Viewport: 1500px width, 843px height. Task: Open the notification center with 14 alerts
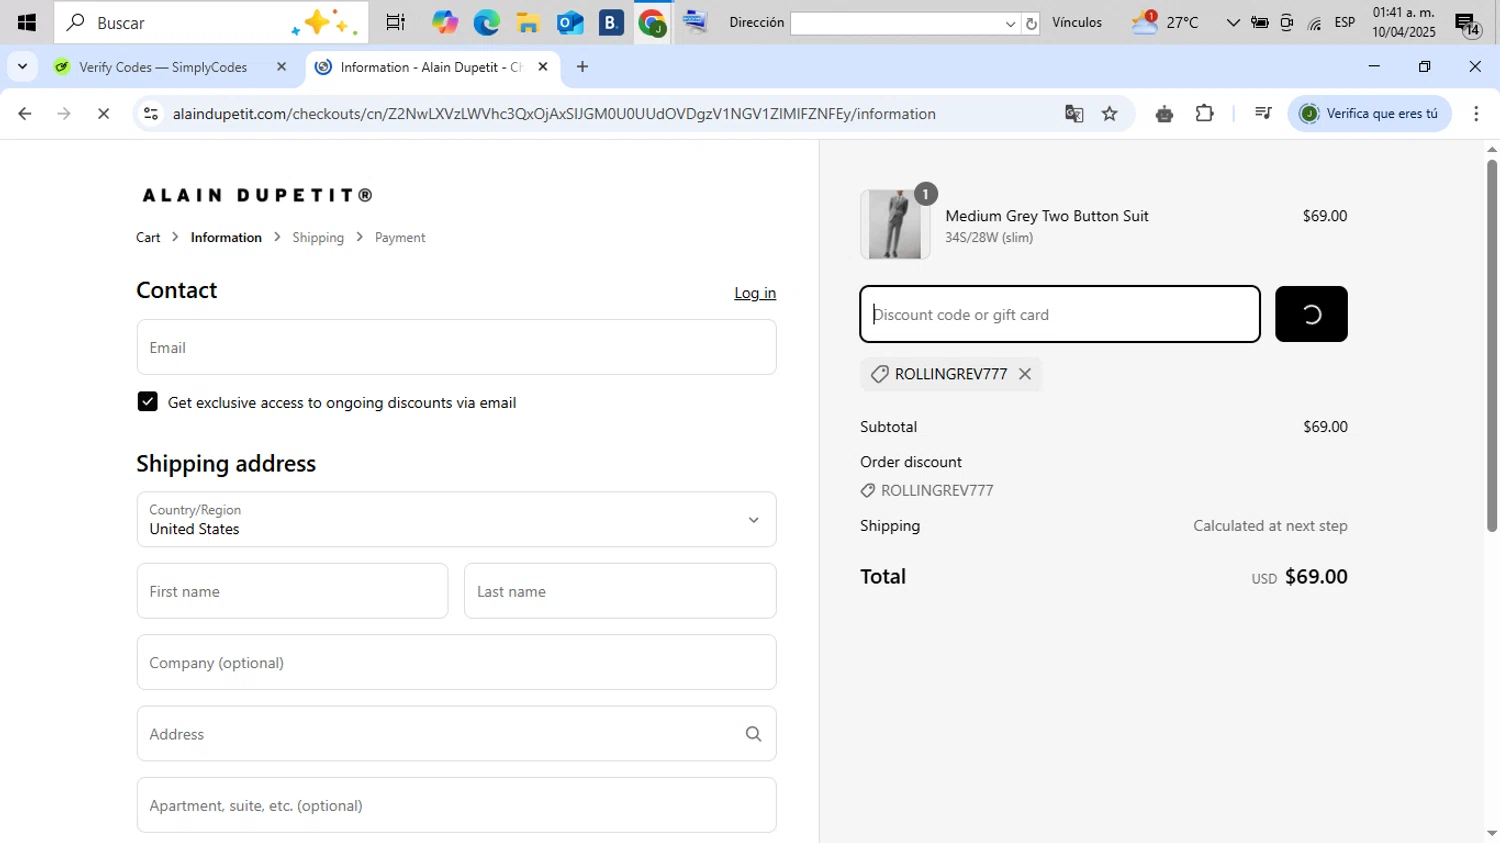[x=1467, y=24]
